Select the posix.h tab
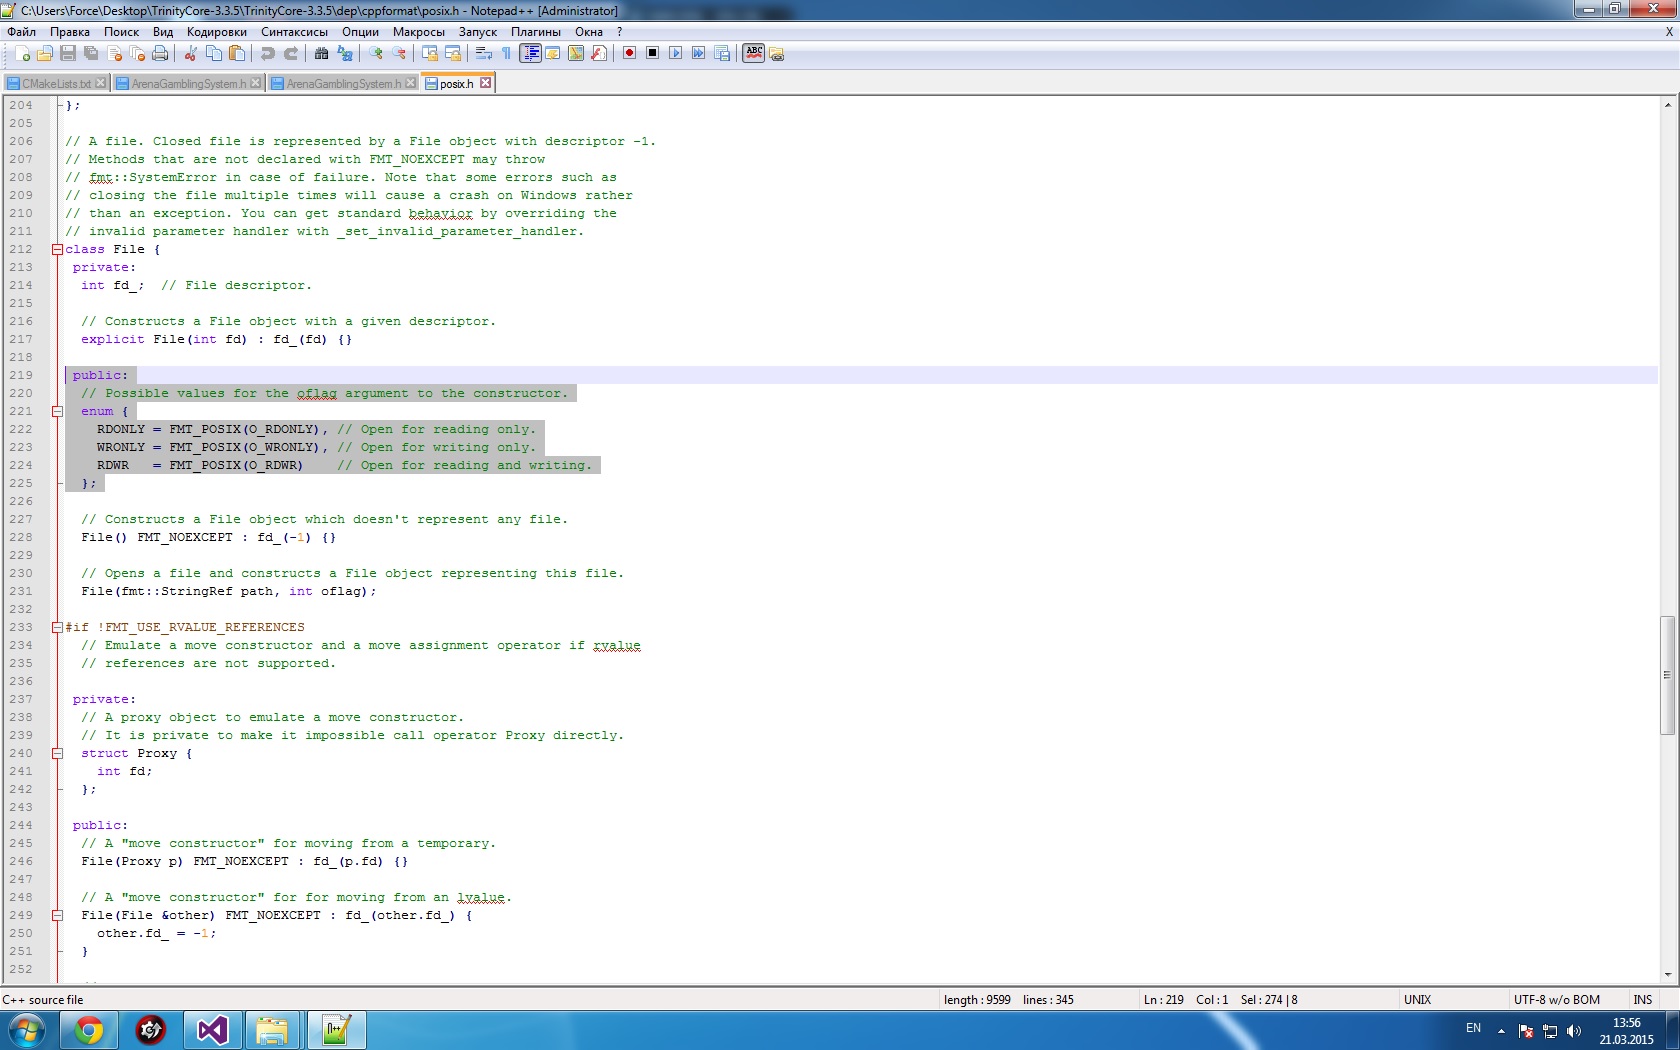1680x1050 pixels. (456, 84)
